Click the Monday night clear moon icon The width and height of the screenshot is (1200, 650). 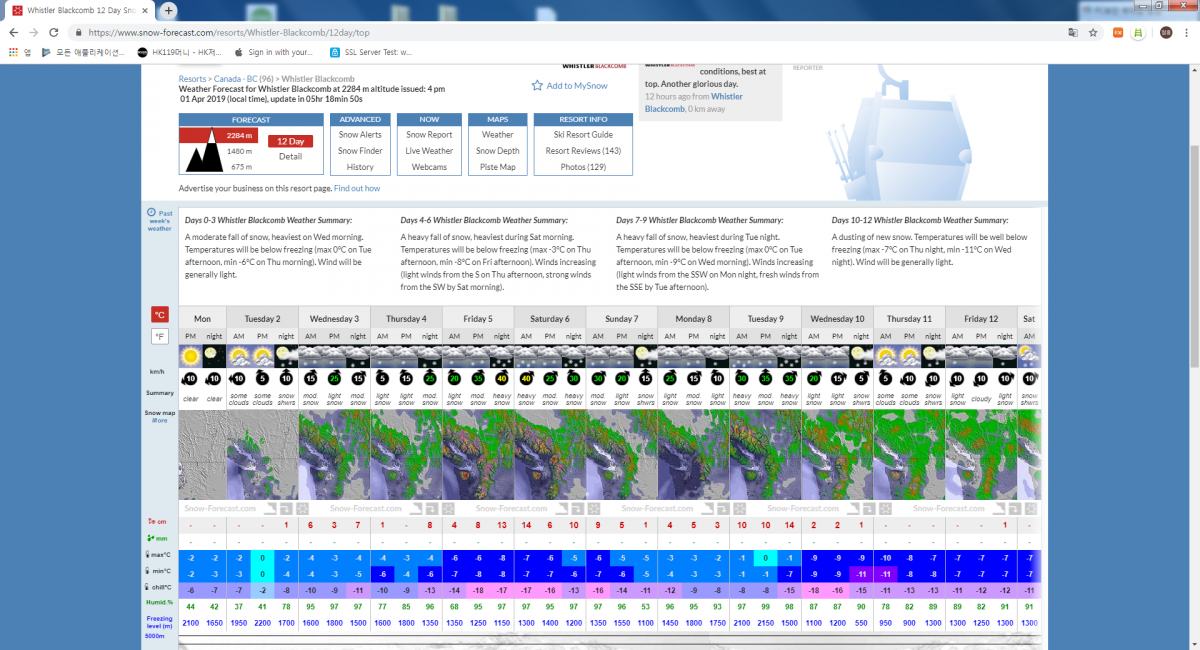click(x=214, y=356)
